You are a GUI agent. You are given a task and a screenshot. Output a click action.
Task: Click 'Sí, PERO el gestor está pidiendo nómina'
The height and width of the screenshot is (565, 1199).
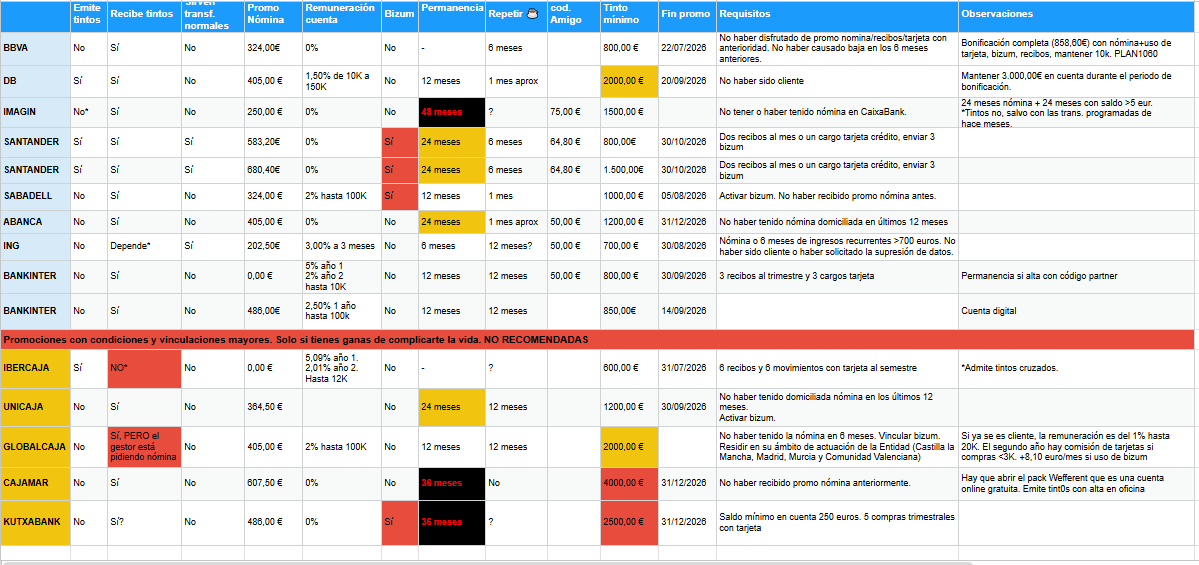pyautogui.click(x=145, y=446)
